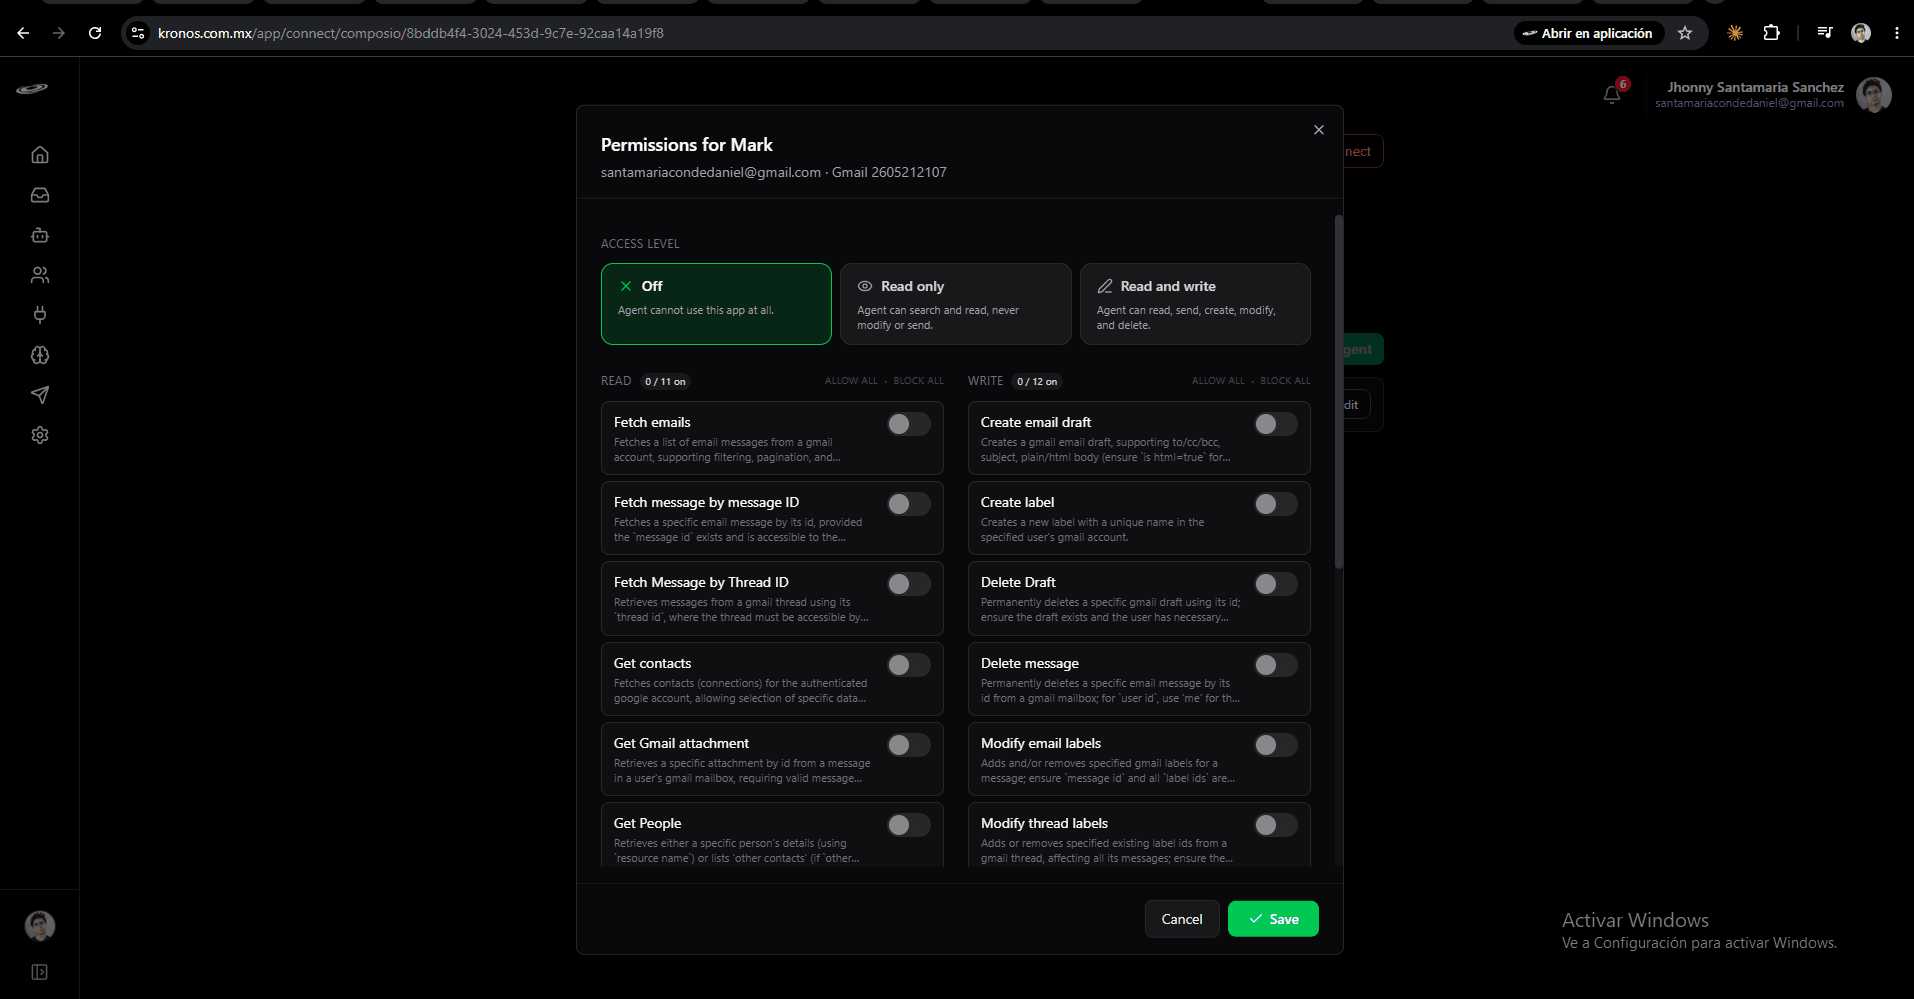Save the permissions
The image size is (1914, 999).
pyautogui.click(x=1273, y=919)
